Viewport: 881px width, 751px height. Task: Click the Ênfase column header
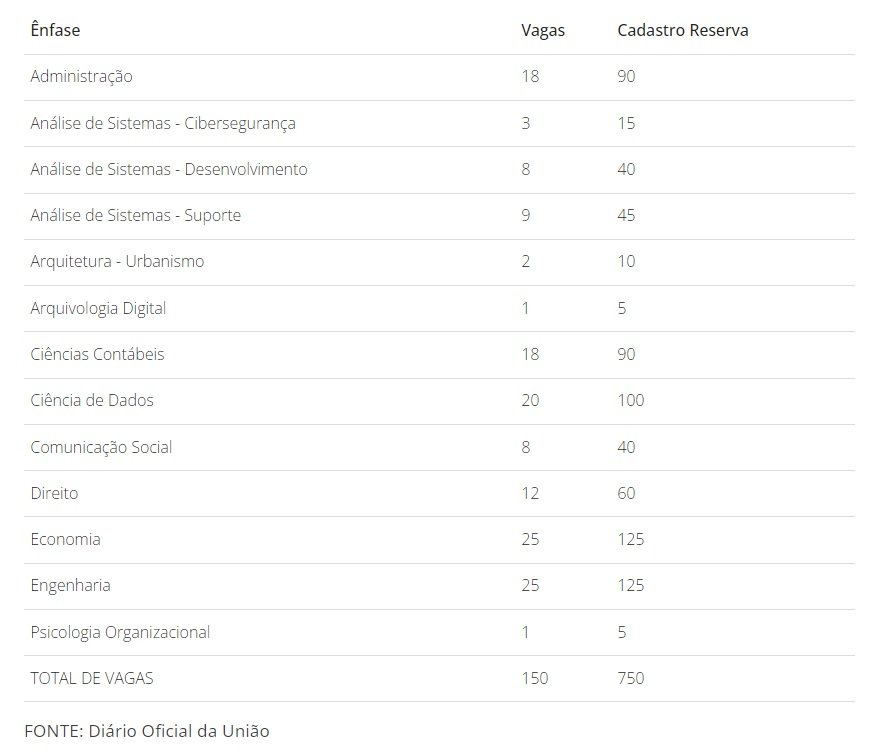pyautogui.click(x=55, y=30)
